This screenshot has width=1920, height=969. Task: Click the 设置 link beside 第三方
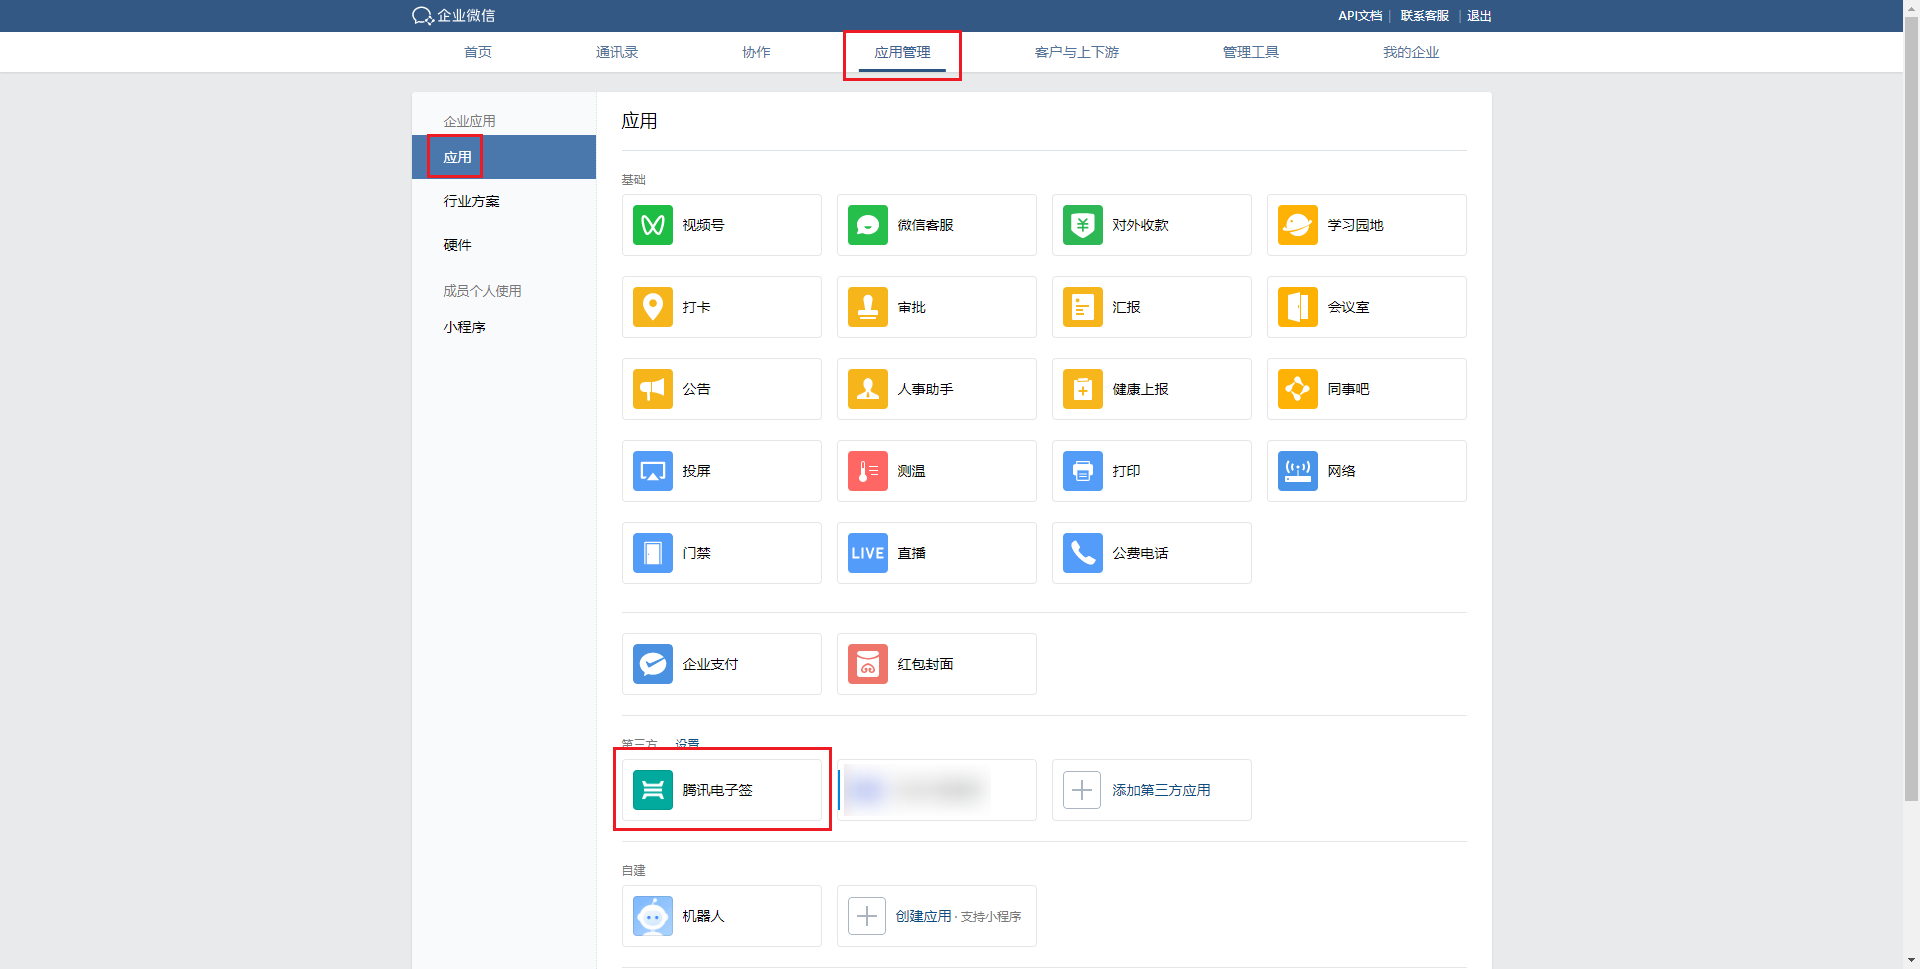coord(687,744)
